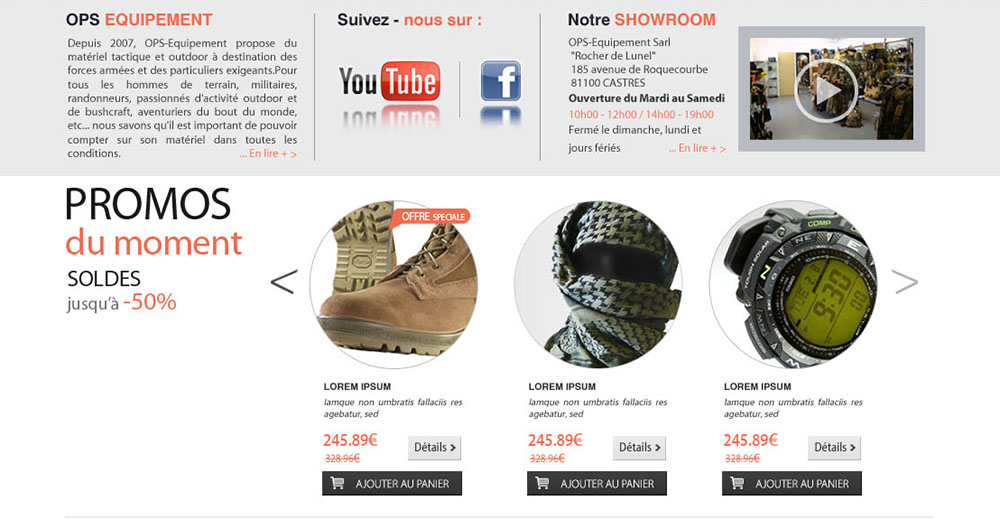Go to previous promo with left arrow
This screenshot has width=1000, height=519.
click(x=284, y=282)
